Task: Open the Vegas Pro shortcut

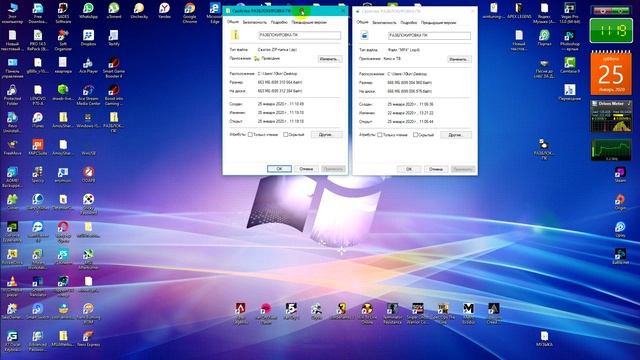Action: pos(570,12)
